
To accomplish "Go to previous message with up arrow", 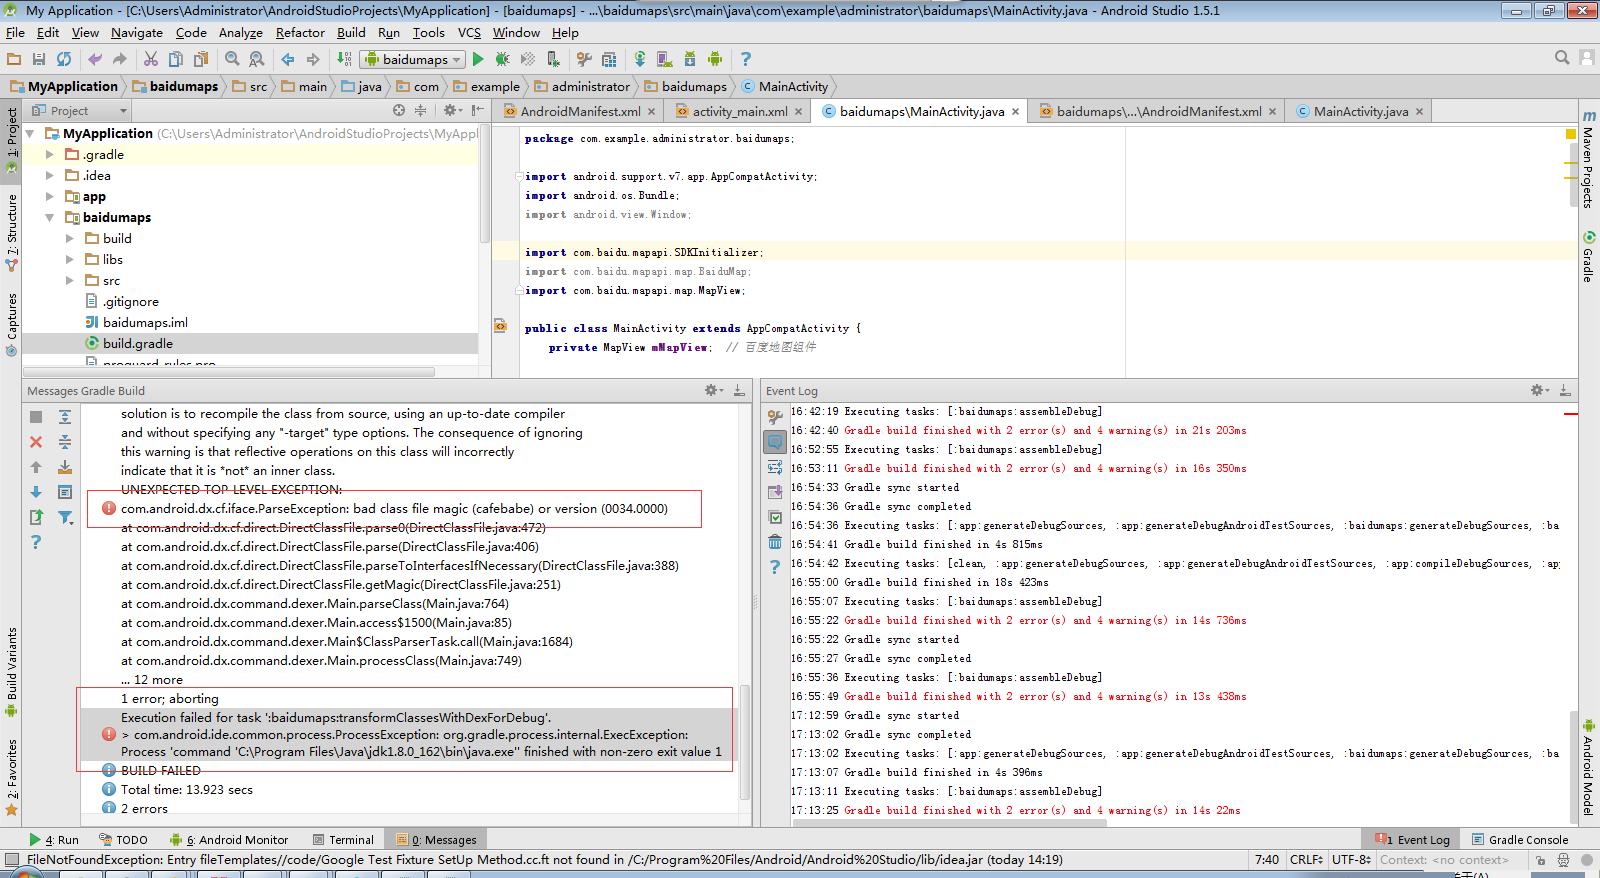I will click(x=36, y=466).
